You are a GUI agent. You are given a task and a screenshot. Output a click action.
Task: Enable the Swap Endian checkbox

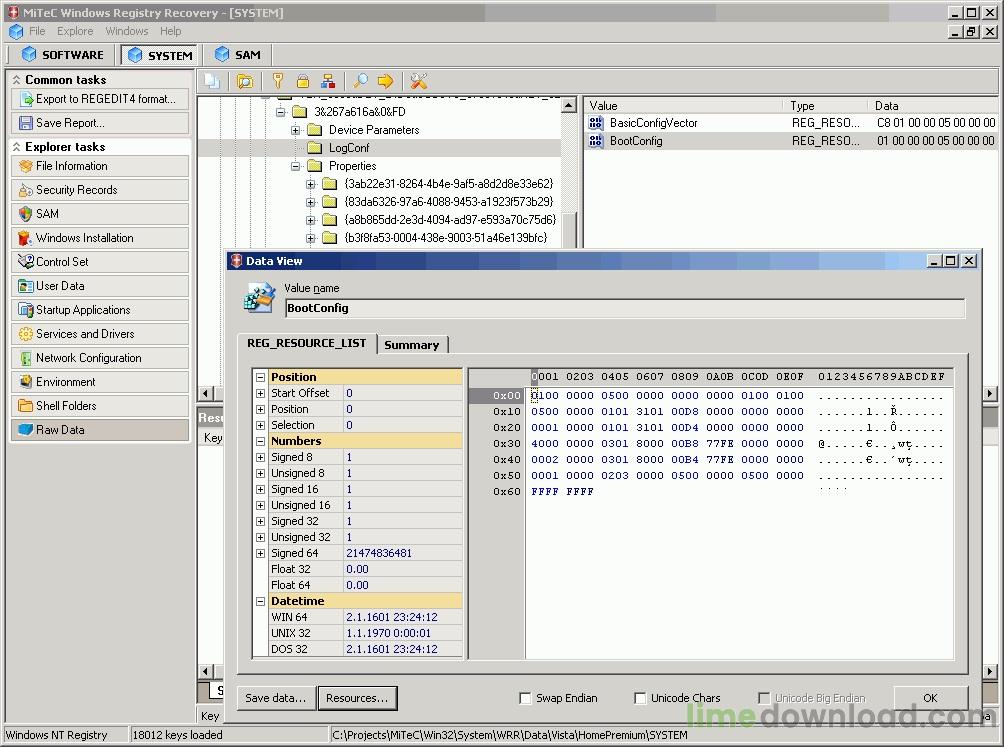pos(525,698)
